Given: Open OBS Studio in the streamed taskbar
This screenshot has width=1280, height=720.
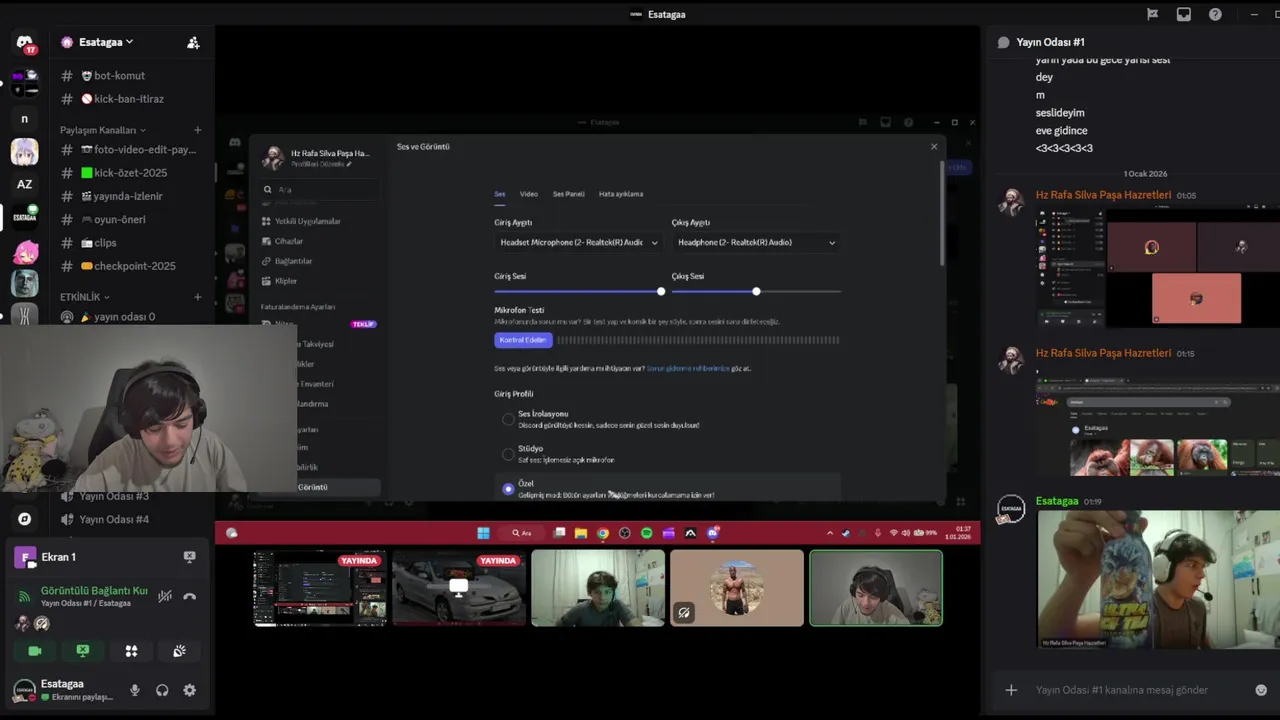Looking at the screenshot, I should coord(625,533).
